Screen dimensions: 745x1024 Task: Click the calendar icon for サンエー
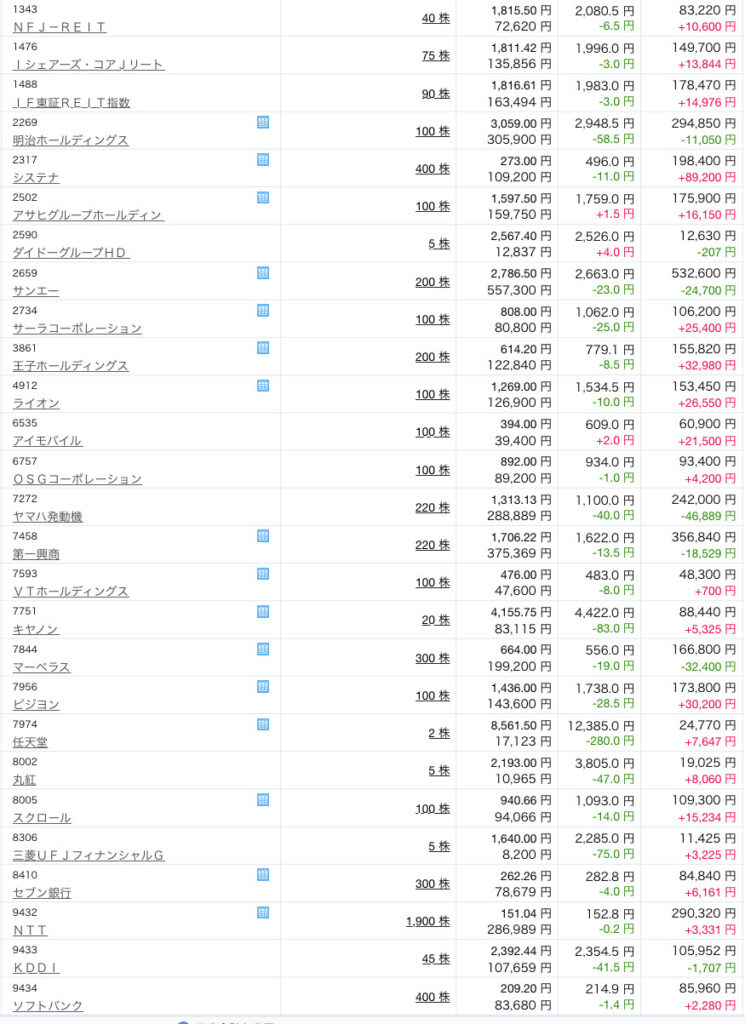tap(263, 272)
